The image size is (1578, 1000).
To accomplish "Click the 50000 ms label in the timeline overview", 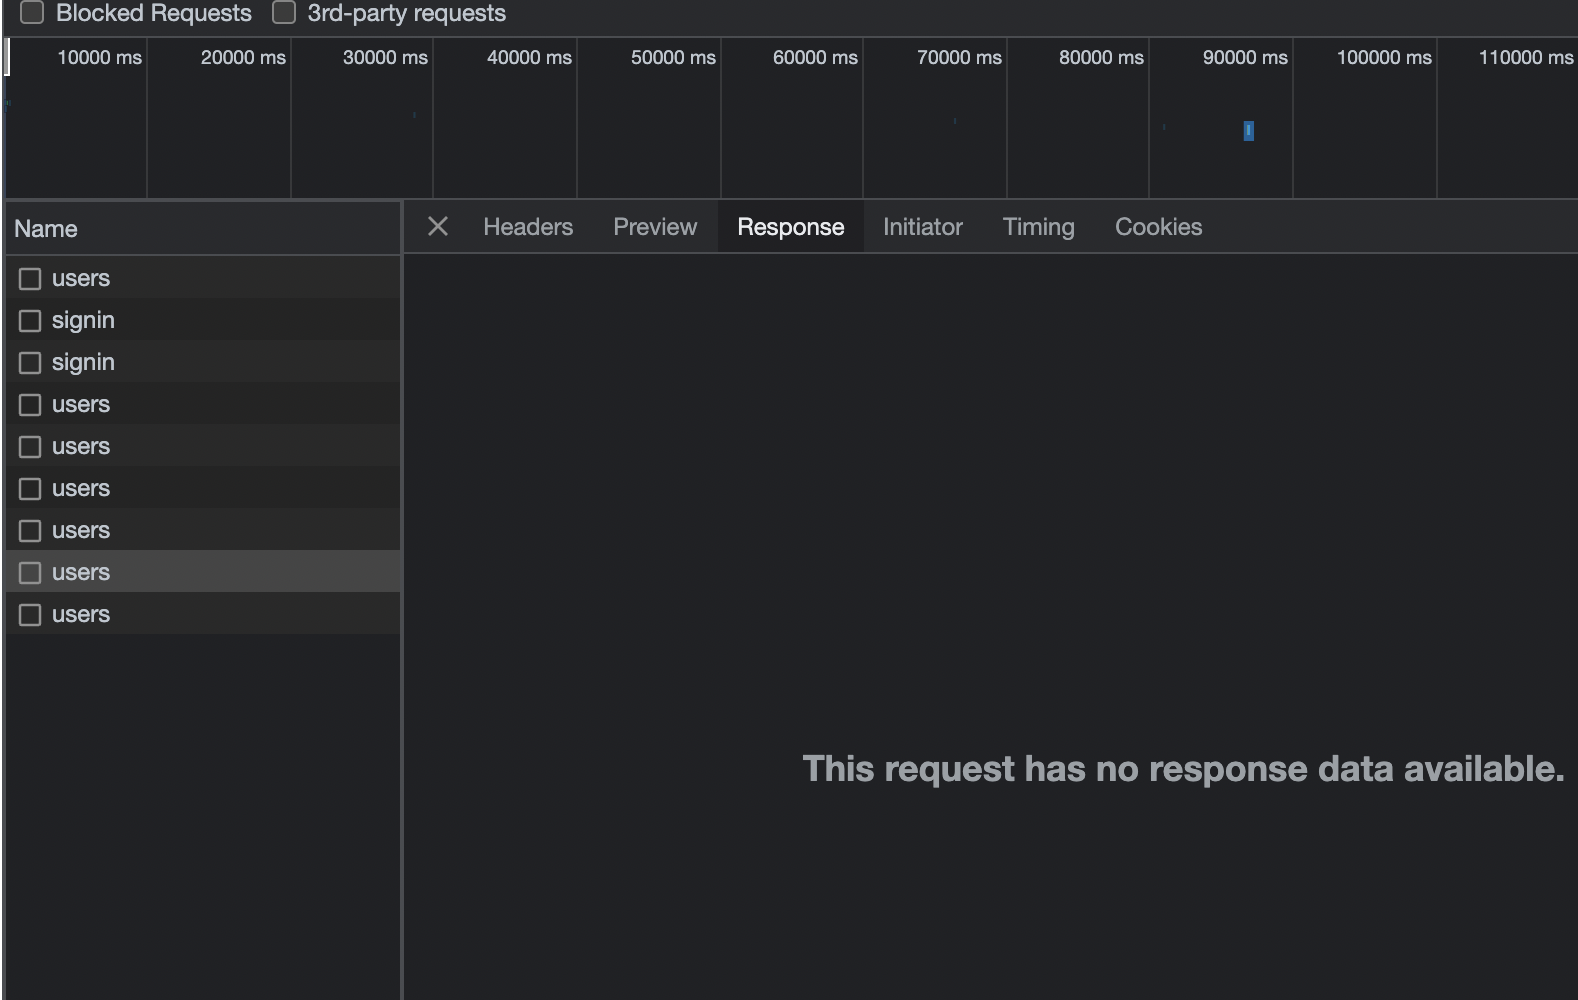I will 673,57.
